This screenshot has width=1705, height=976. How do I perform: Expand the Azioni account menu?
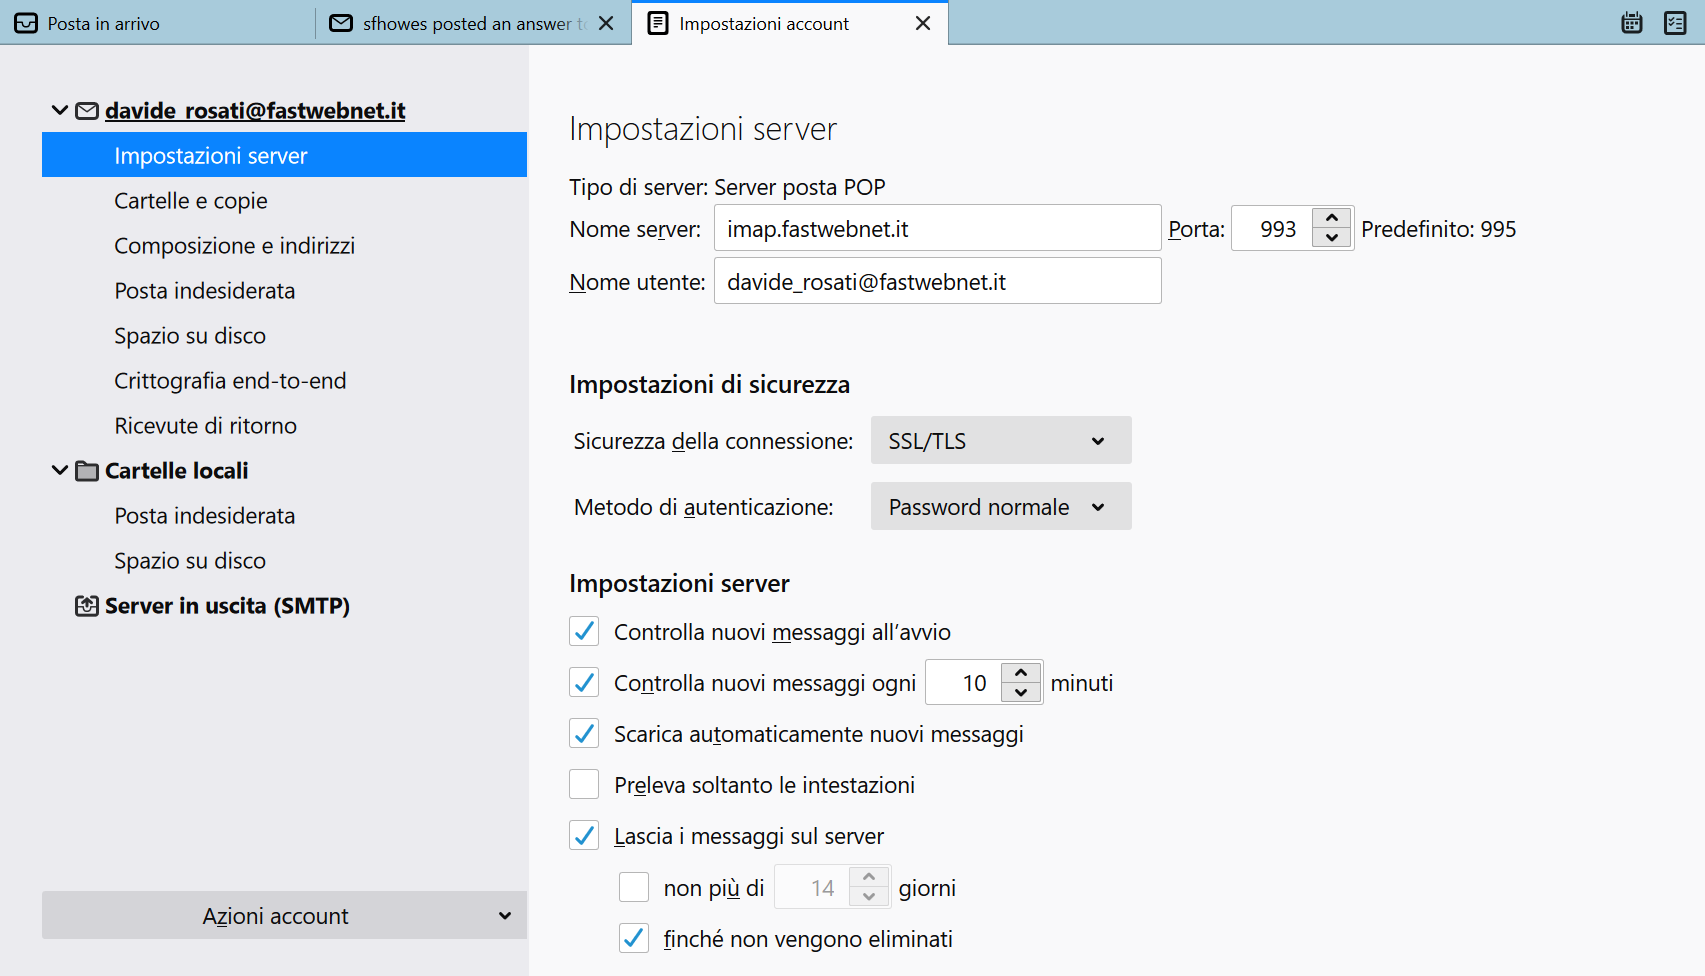click(x=284, y=916)
